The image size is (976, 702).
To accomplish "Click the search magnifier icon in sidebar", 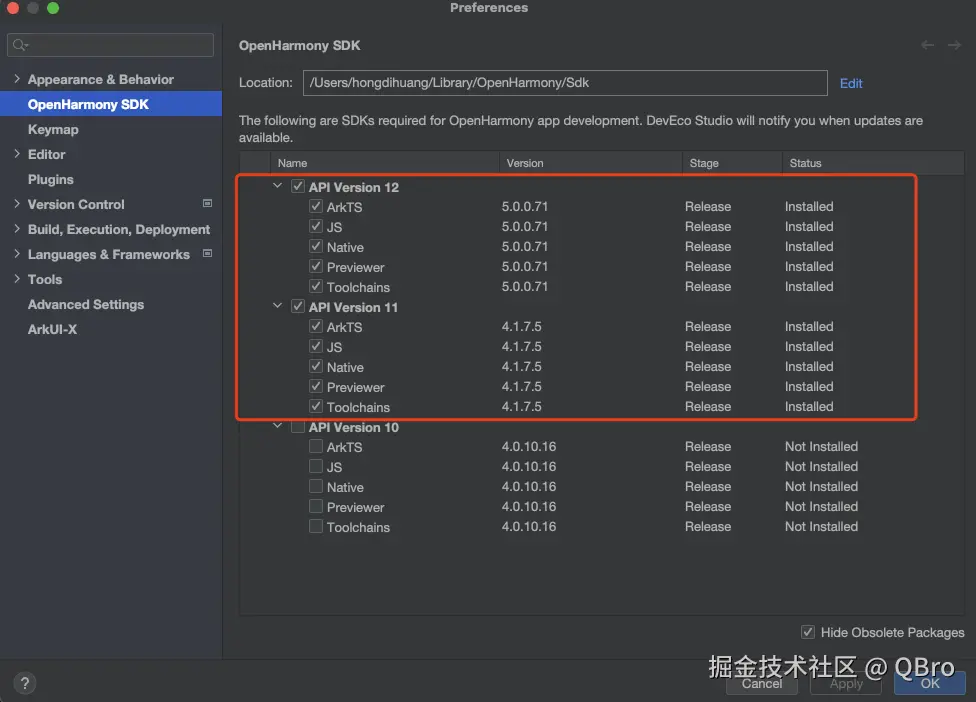I will (21, 45).
